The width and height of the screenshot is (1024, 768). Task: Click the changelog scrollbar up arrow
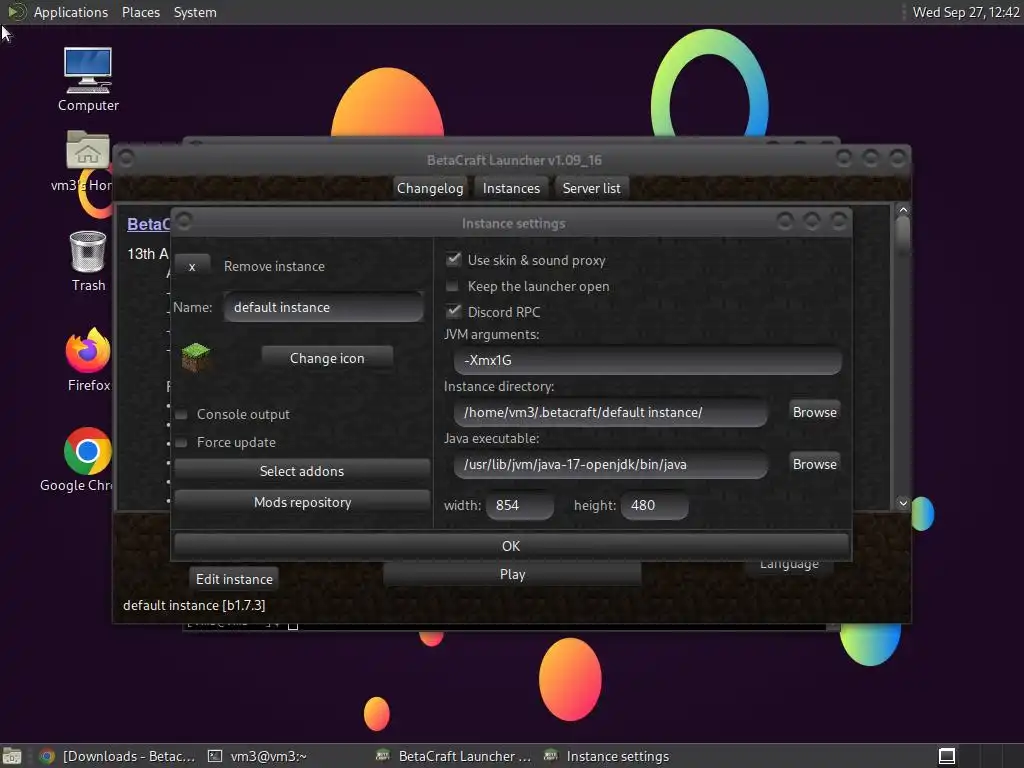[903, 210]
